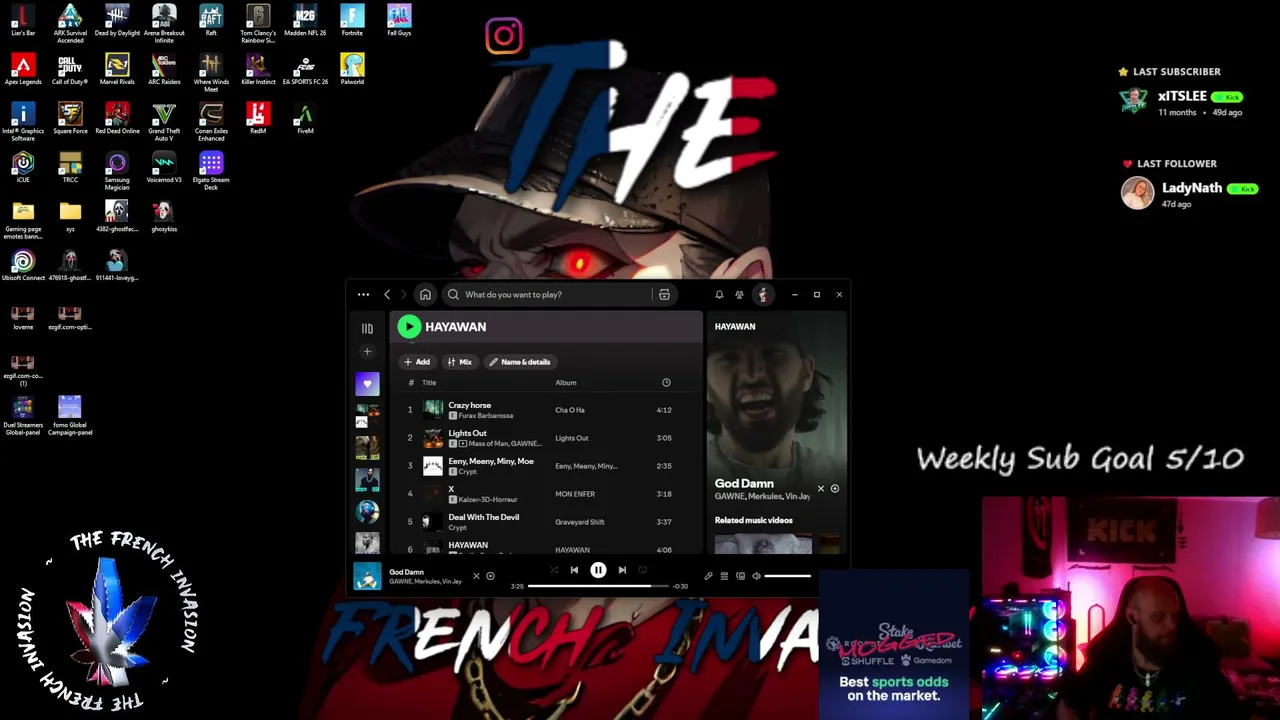The height and width of the screenshot is (720, 1280).
Task: Open the album link 'Cha O Ha'
Action: 570,410
